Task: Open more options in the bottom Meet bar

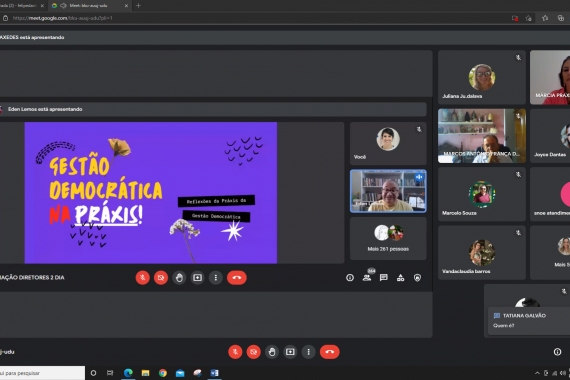Action: (x=308, y=352)
